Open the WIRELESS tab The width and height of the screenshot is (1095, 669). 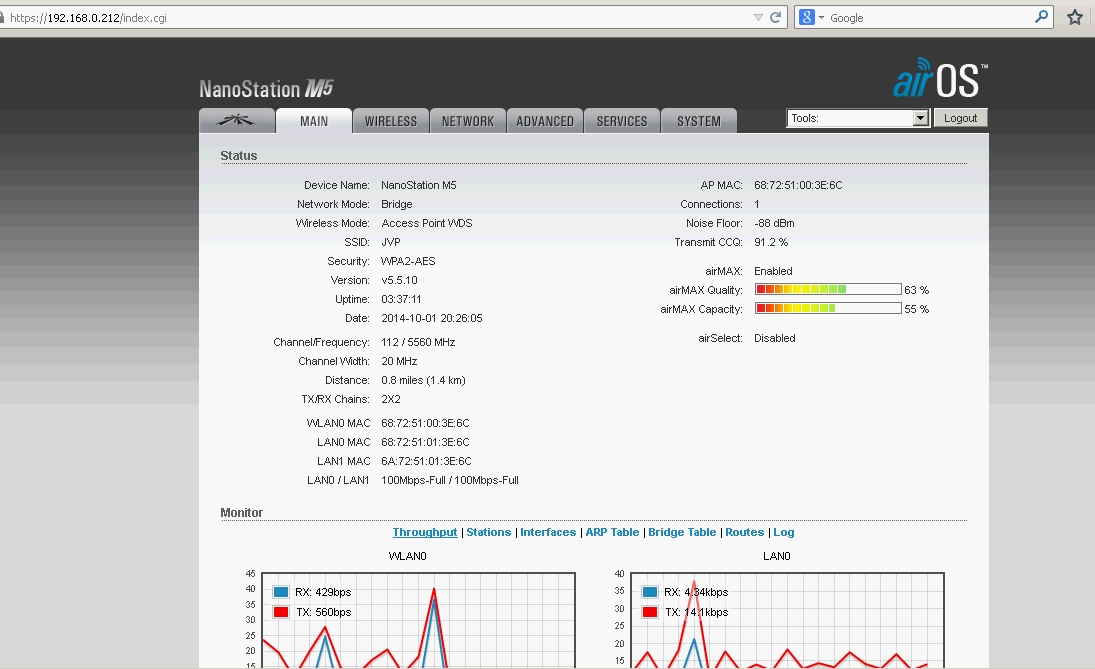pos(390,121)
